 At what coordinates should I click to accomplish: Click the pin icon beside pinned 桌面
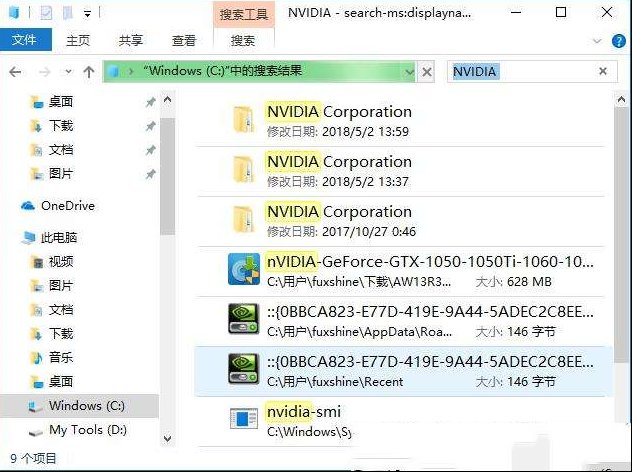click(x=150, y=102)
